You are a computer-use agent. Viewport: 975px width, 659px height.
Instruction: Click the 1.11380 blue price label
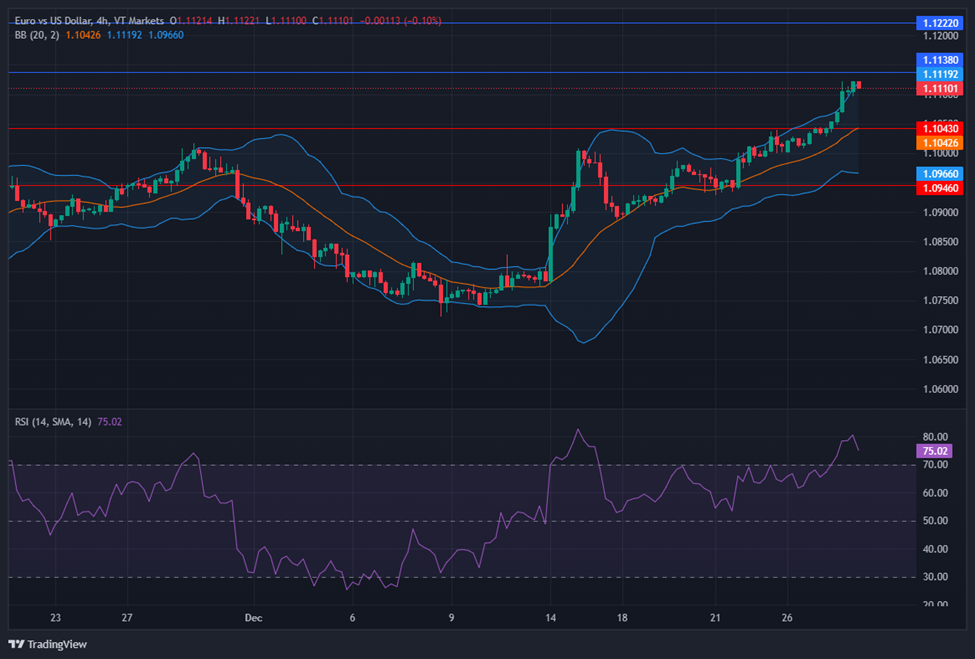[x=938, y=60]
